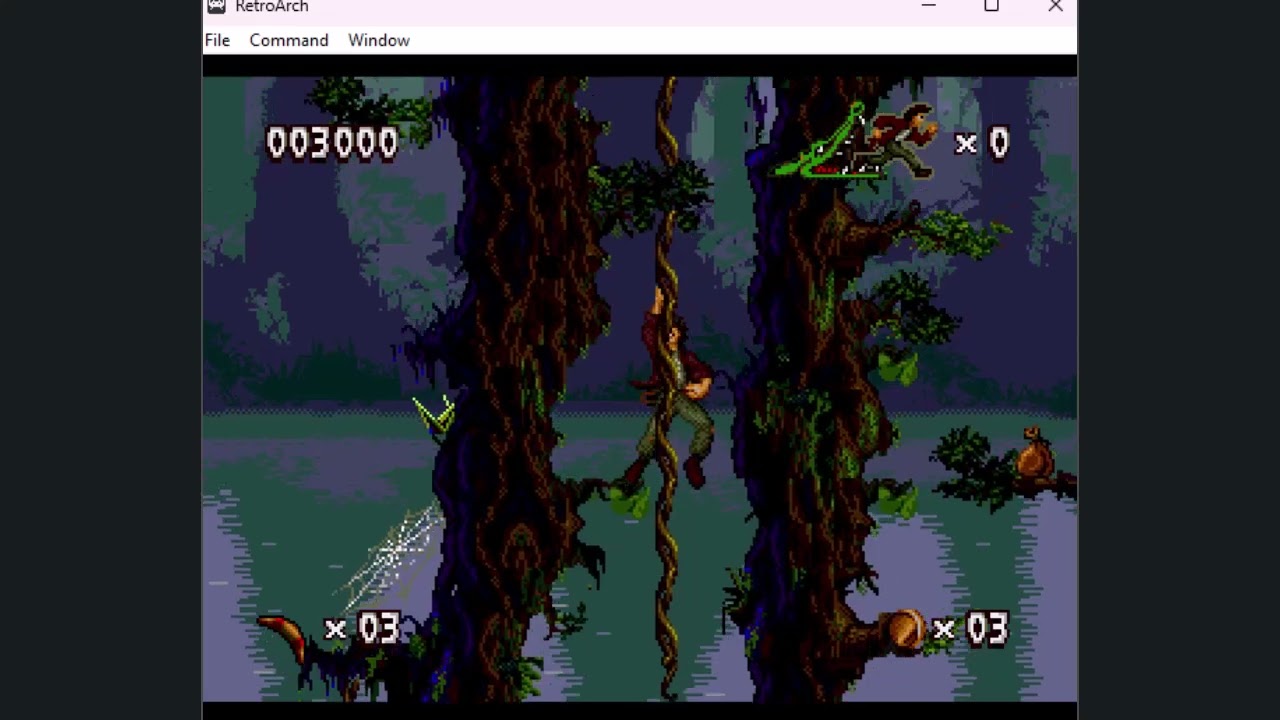Click the RetroArch title text

(272, 7)
